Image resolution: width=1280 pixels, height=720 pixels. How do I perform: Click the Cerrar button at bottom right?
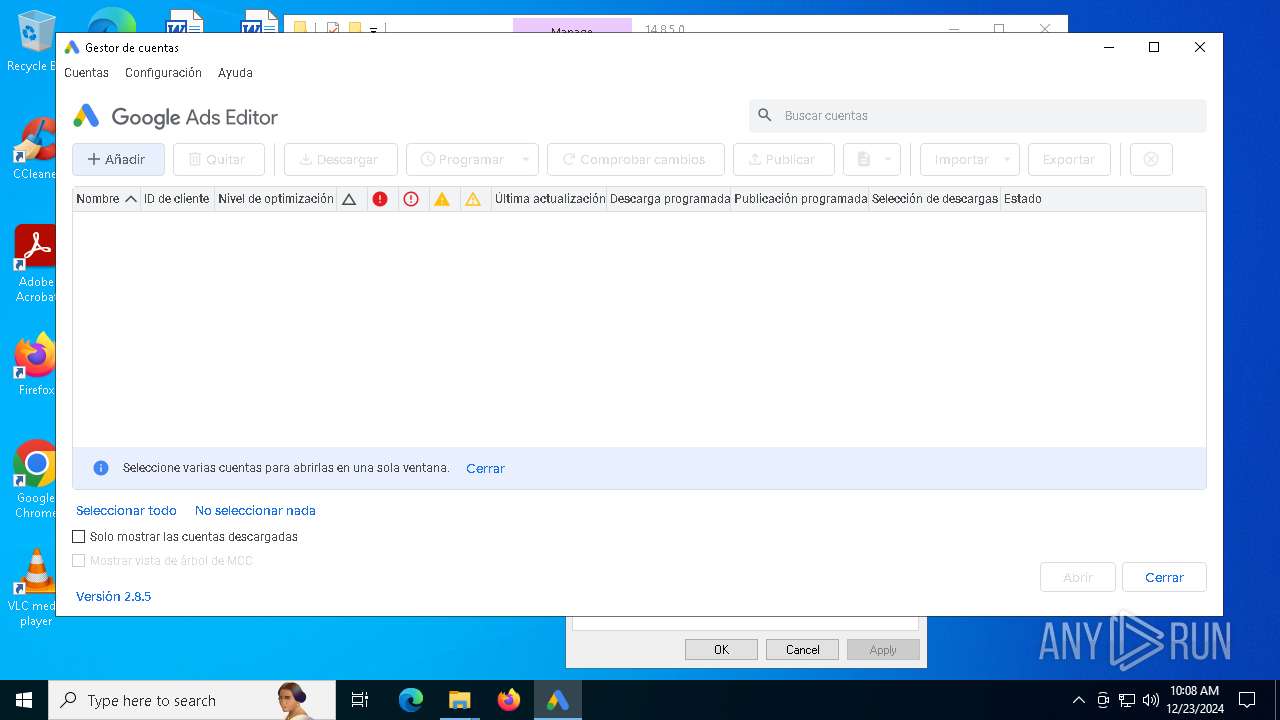pyautogui.click(x=1164, y=578)
